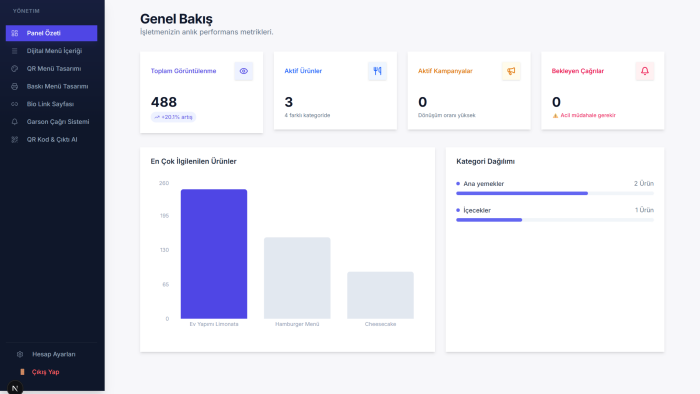The width and height of the screenshot is (700, 394).
Task: Click the Ev Yapımı Limonata chart bar
Action: pos(214,254)
